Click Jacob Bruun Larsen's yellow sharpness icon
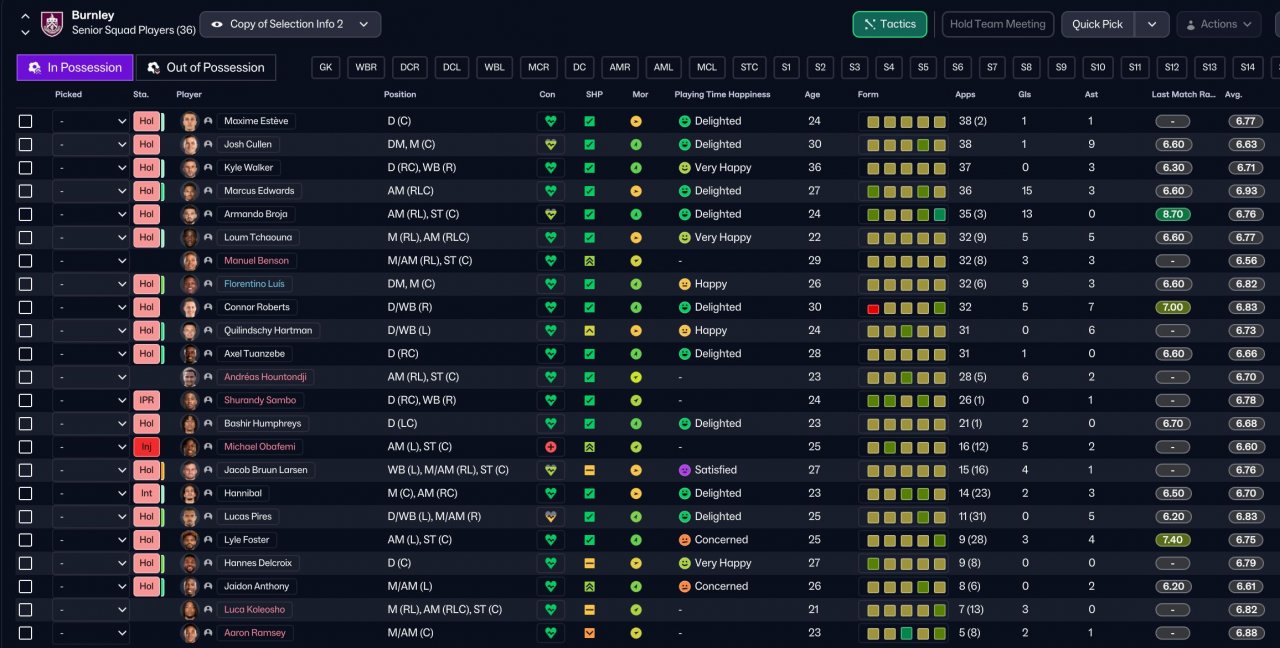Screen dimensions: 1280x648 coord(590,470)
